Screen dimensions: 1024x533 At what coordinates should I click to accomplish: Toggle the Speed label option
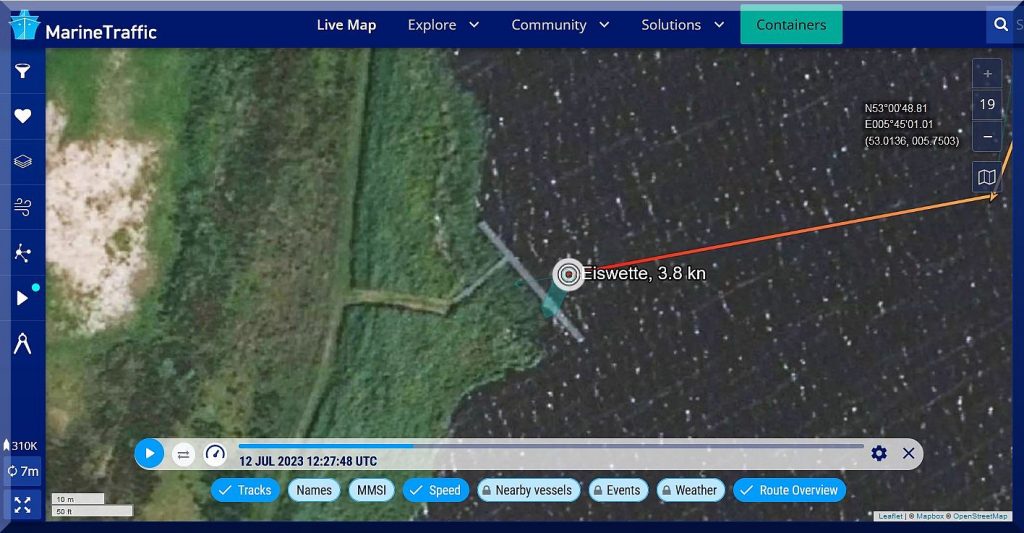click(x=433, y=490)
